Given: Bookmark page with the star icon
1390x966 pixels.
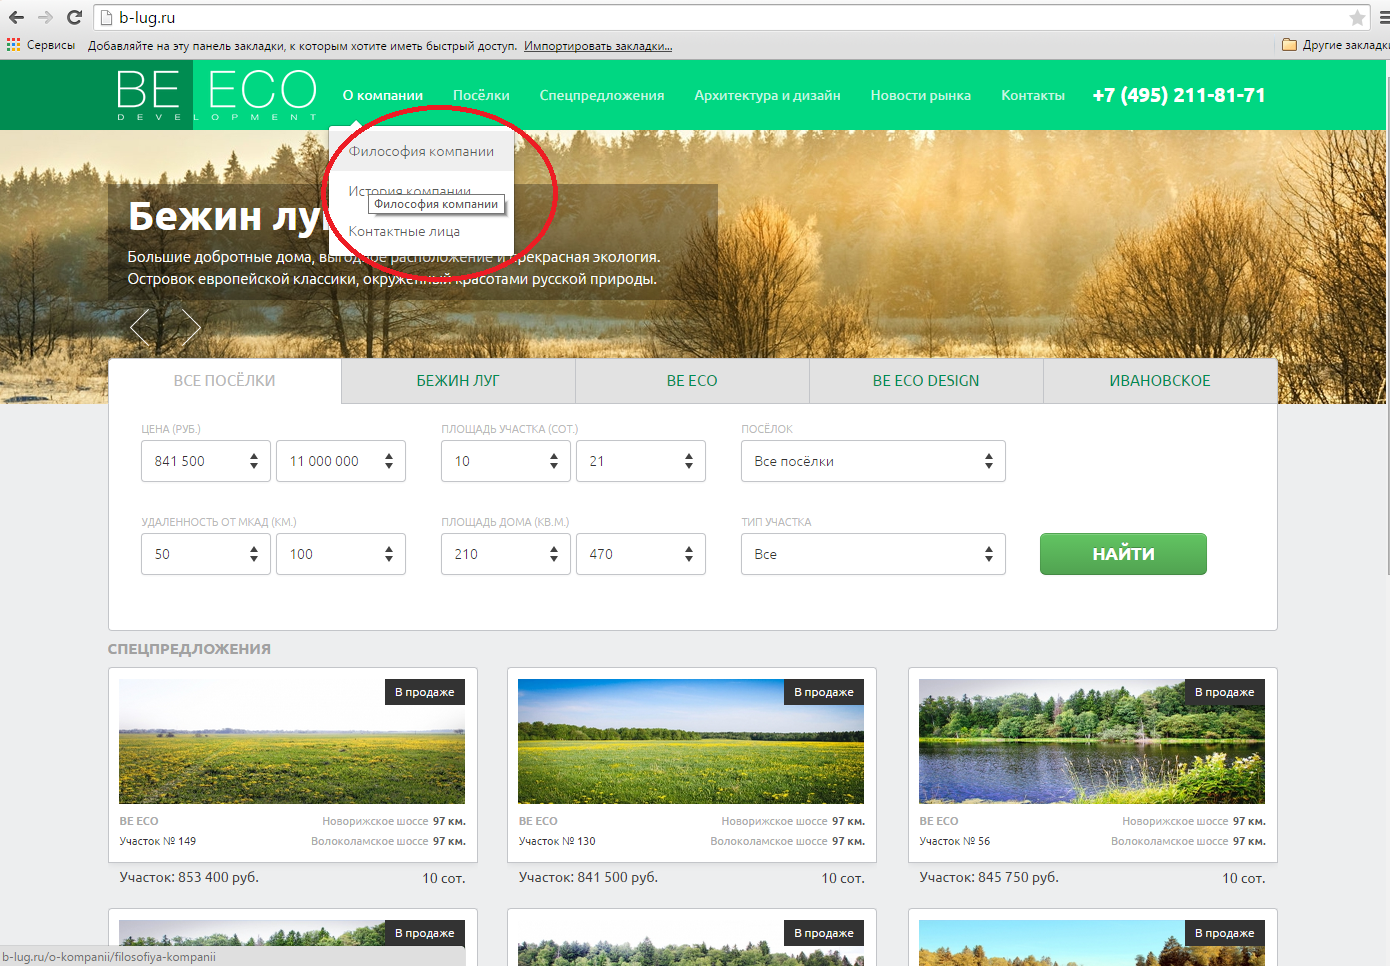Looking at the screenshot, I should click(x=1356, y=17).
